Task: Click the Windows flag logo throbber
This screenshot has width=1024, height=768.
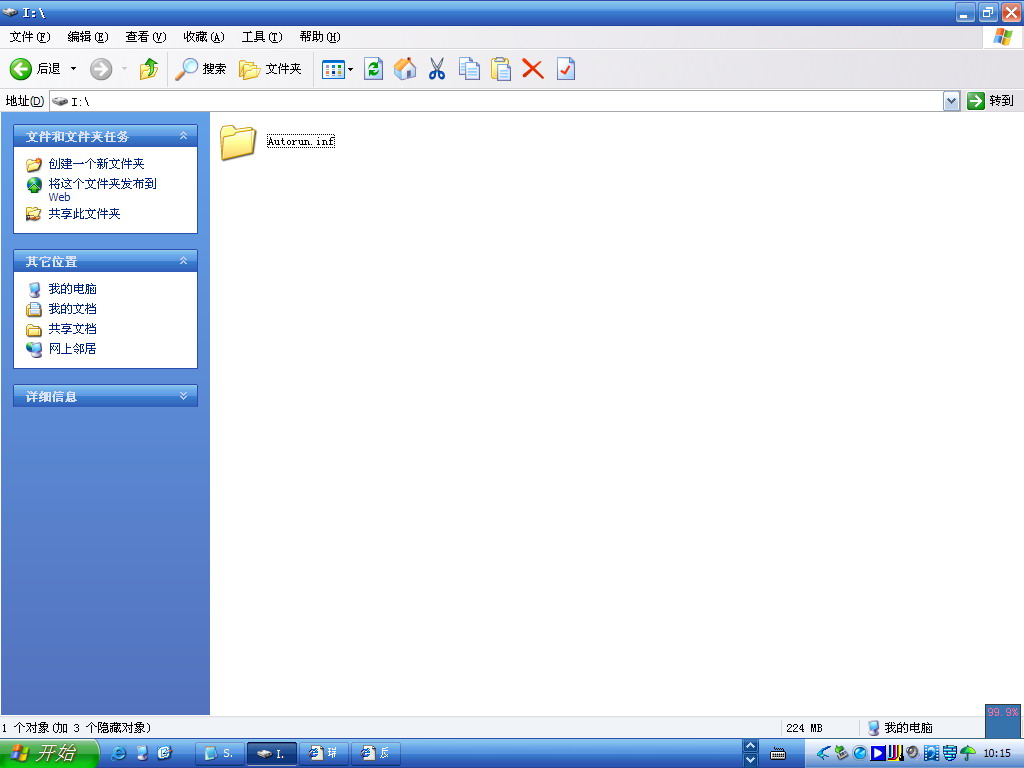Action: coord(1002,37)
